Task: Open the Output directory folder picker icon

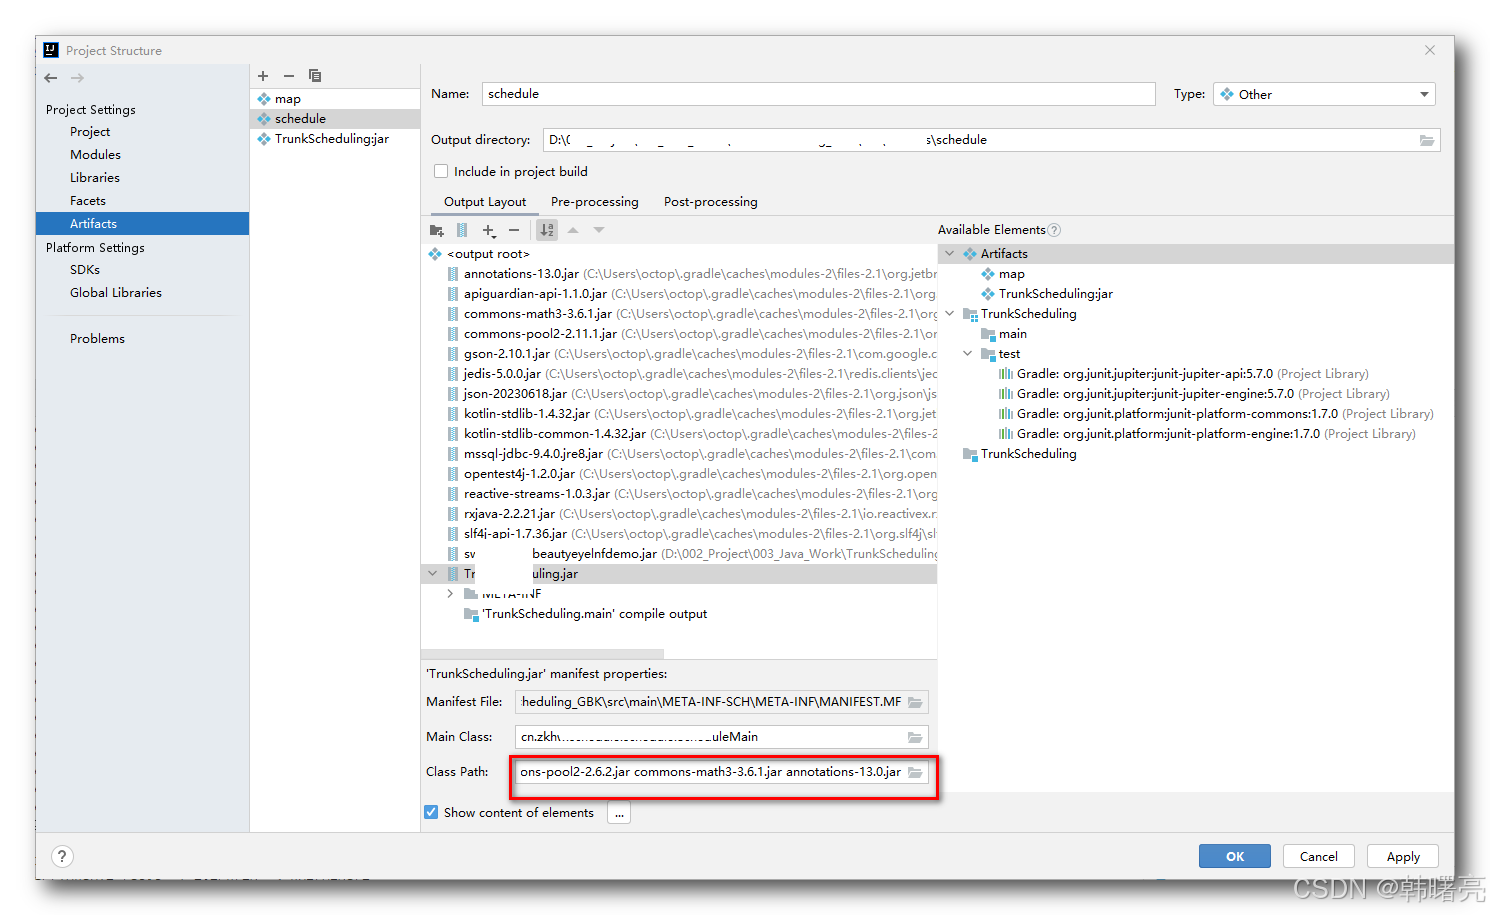Action: pyautogui.click(x=1426, y=139)
